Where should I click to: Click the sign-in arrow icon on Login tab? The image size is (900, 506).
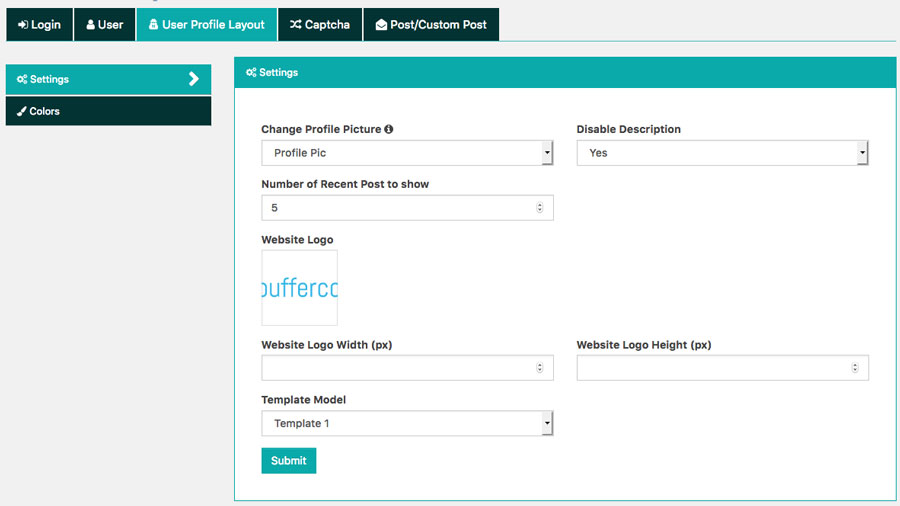(23, 25)
